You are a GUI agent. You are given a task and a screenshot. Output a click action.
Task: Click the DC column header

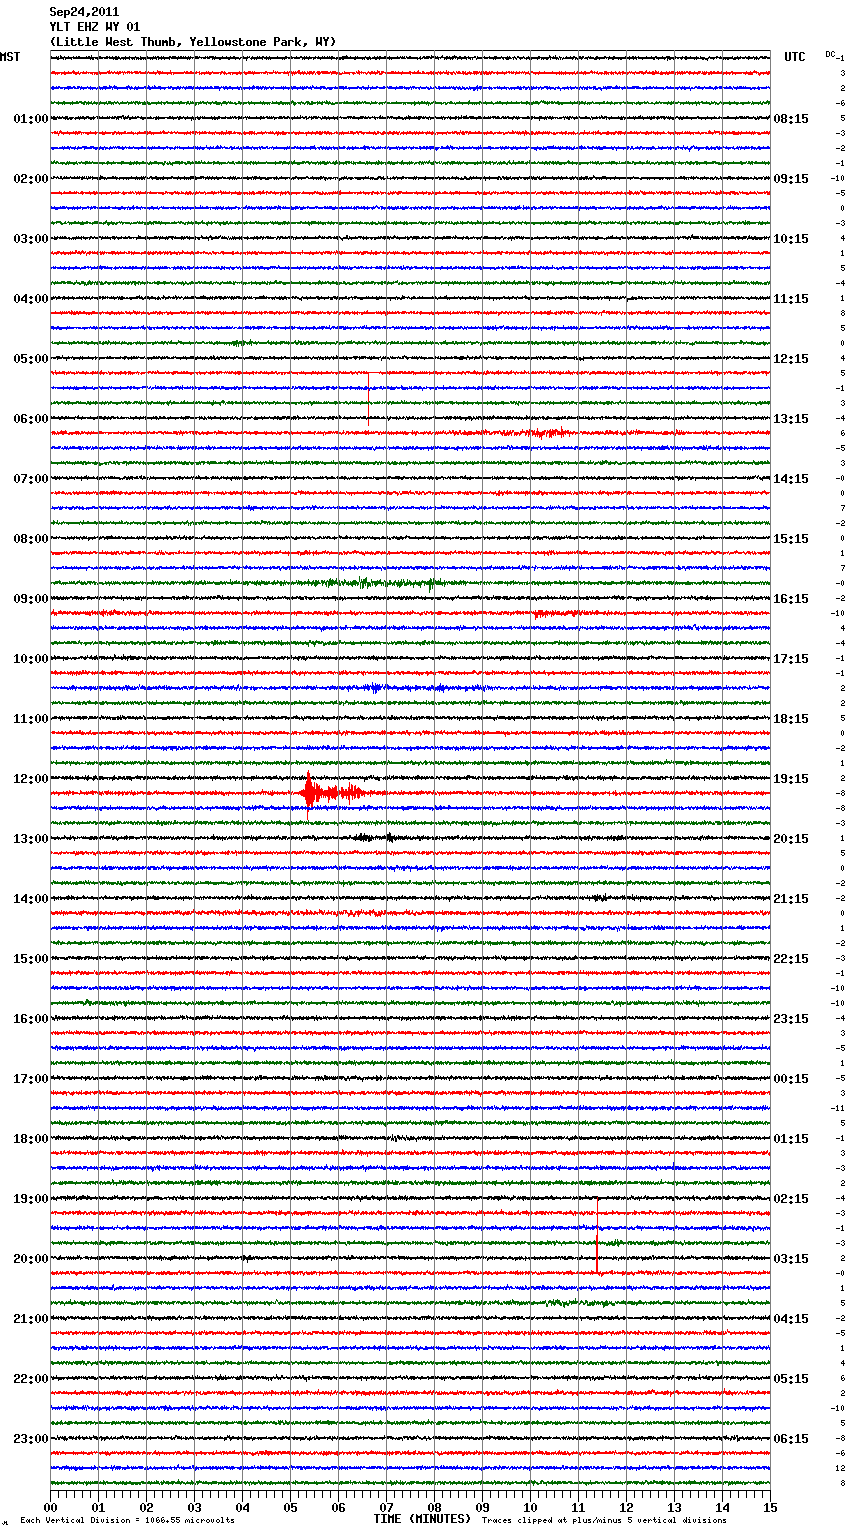(830, 54)
